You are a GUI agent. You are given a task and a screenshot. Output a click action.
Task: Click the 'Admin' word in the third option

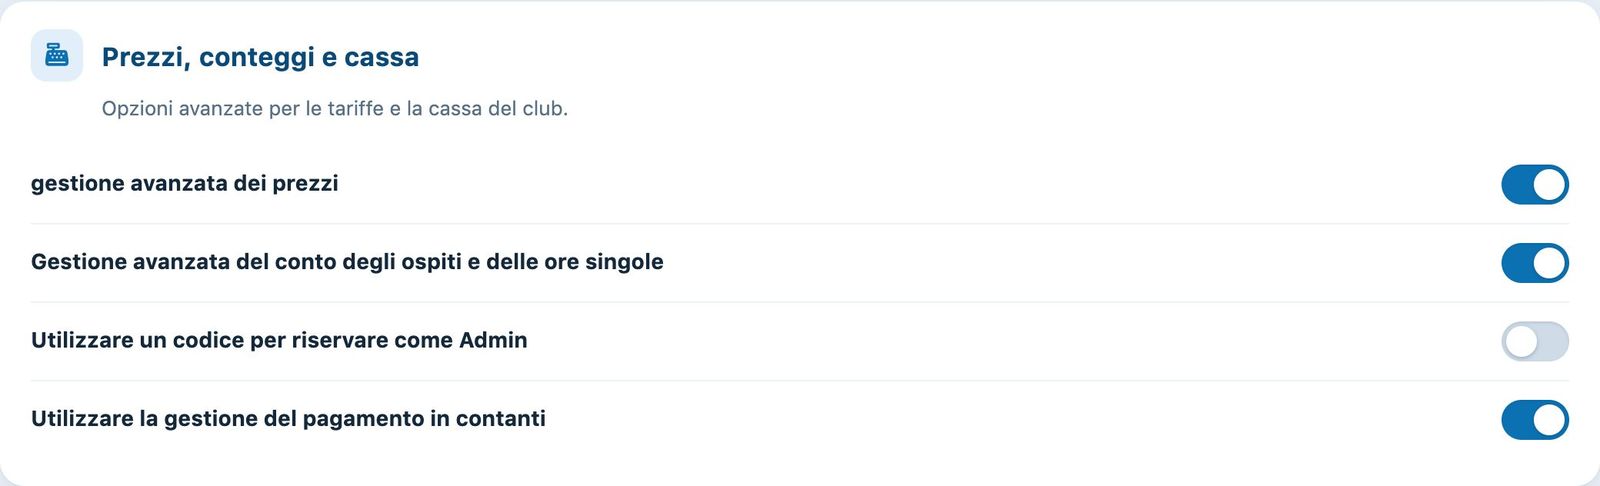(x=493, y=340)
